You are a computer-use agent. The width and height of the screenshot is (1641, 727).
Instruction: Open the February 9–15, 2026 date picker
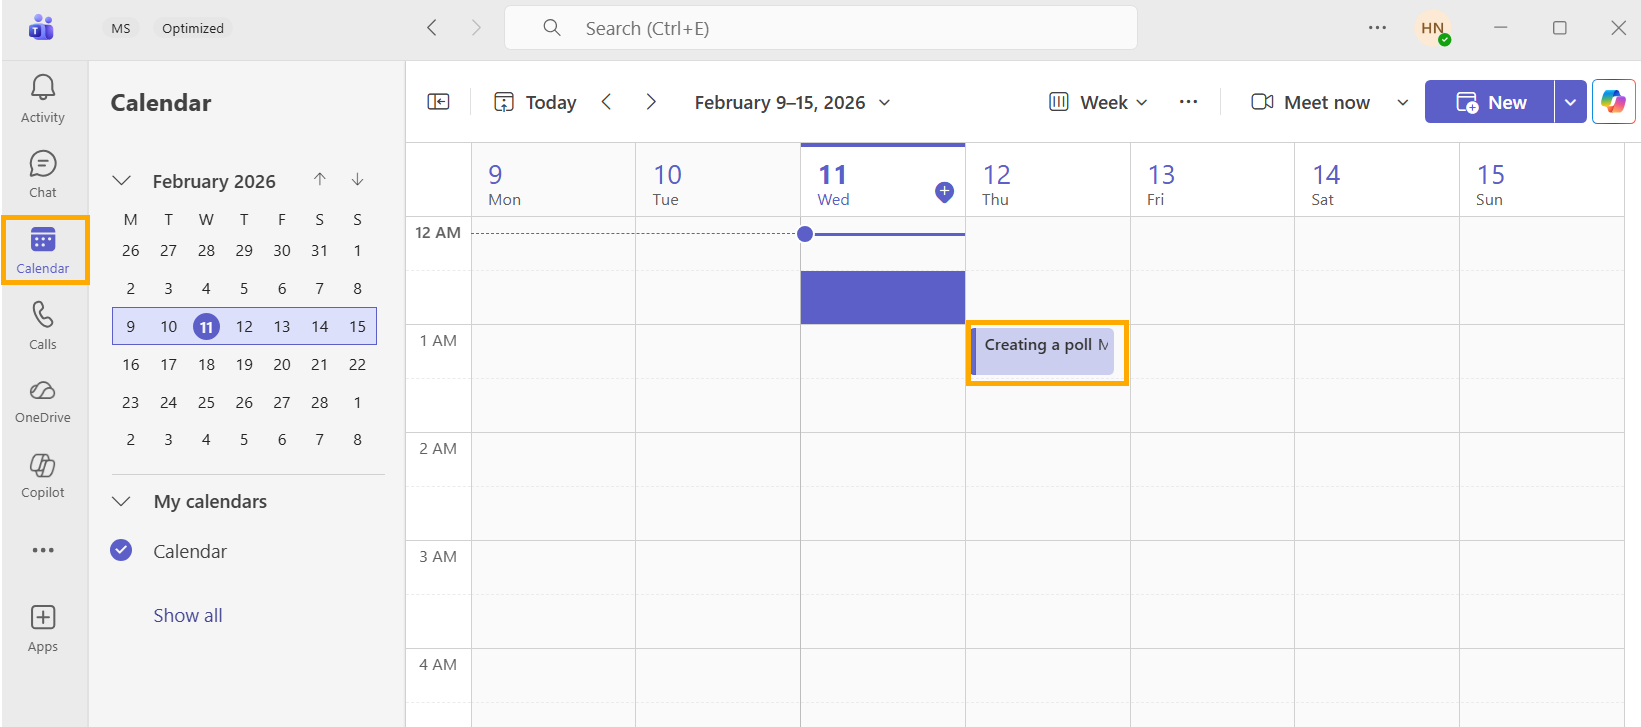point(792,102)
